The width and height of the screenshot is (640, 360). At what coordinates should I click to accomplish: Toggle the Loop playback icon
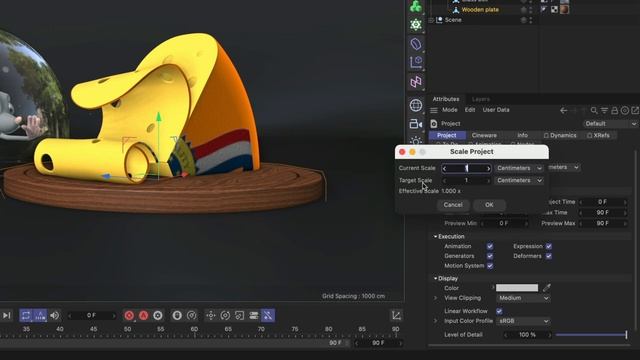pos(26,315)
